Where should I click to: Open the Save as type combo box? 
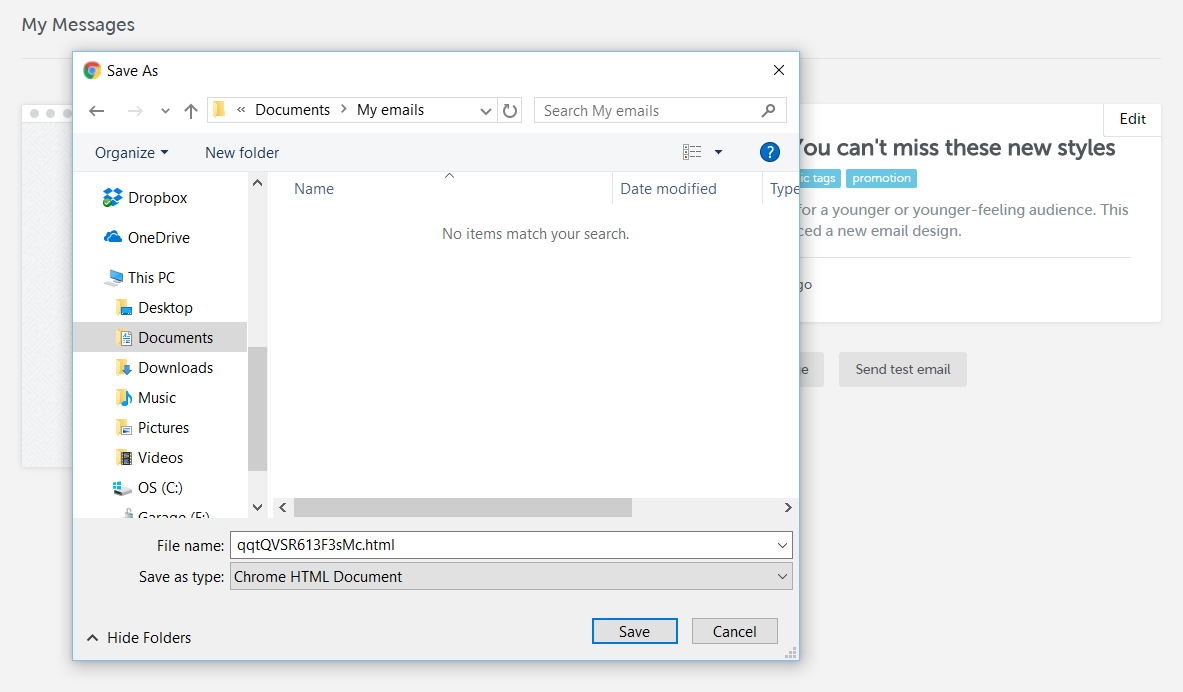[511, 577]
